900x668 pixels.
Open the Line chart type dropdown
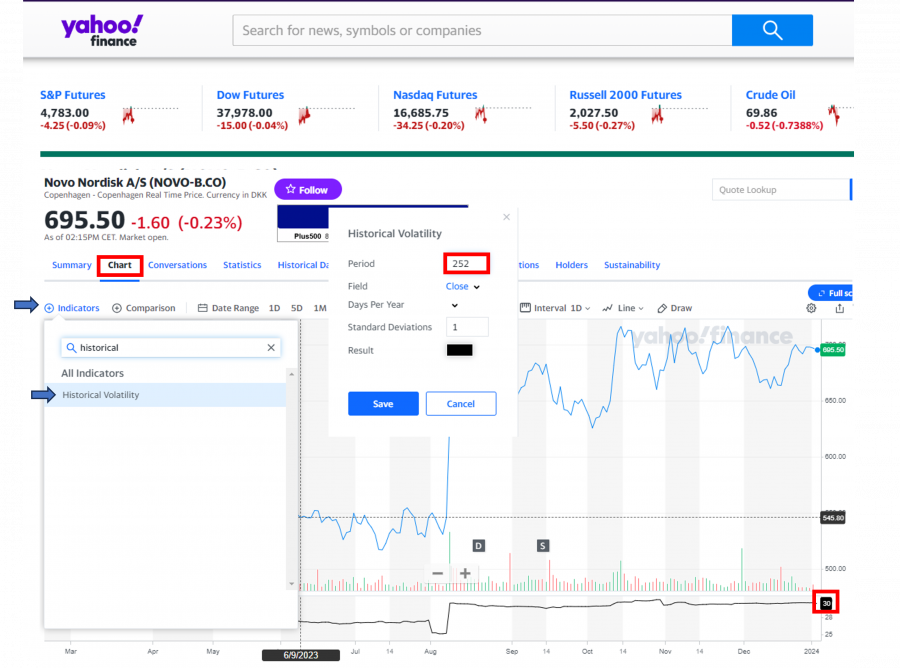tap(623, 308)
